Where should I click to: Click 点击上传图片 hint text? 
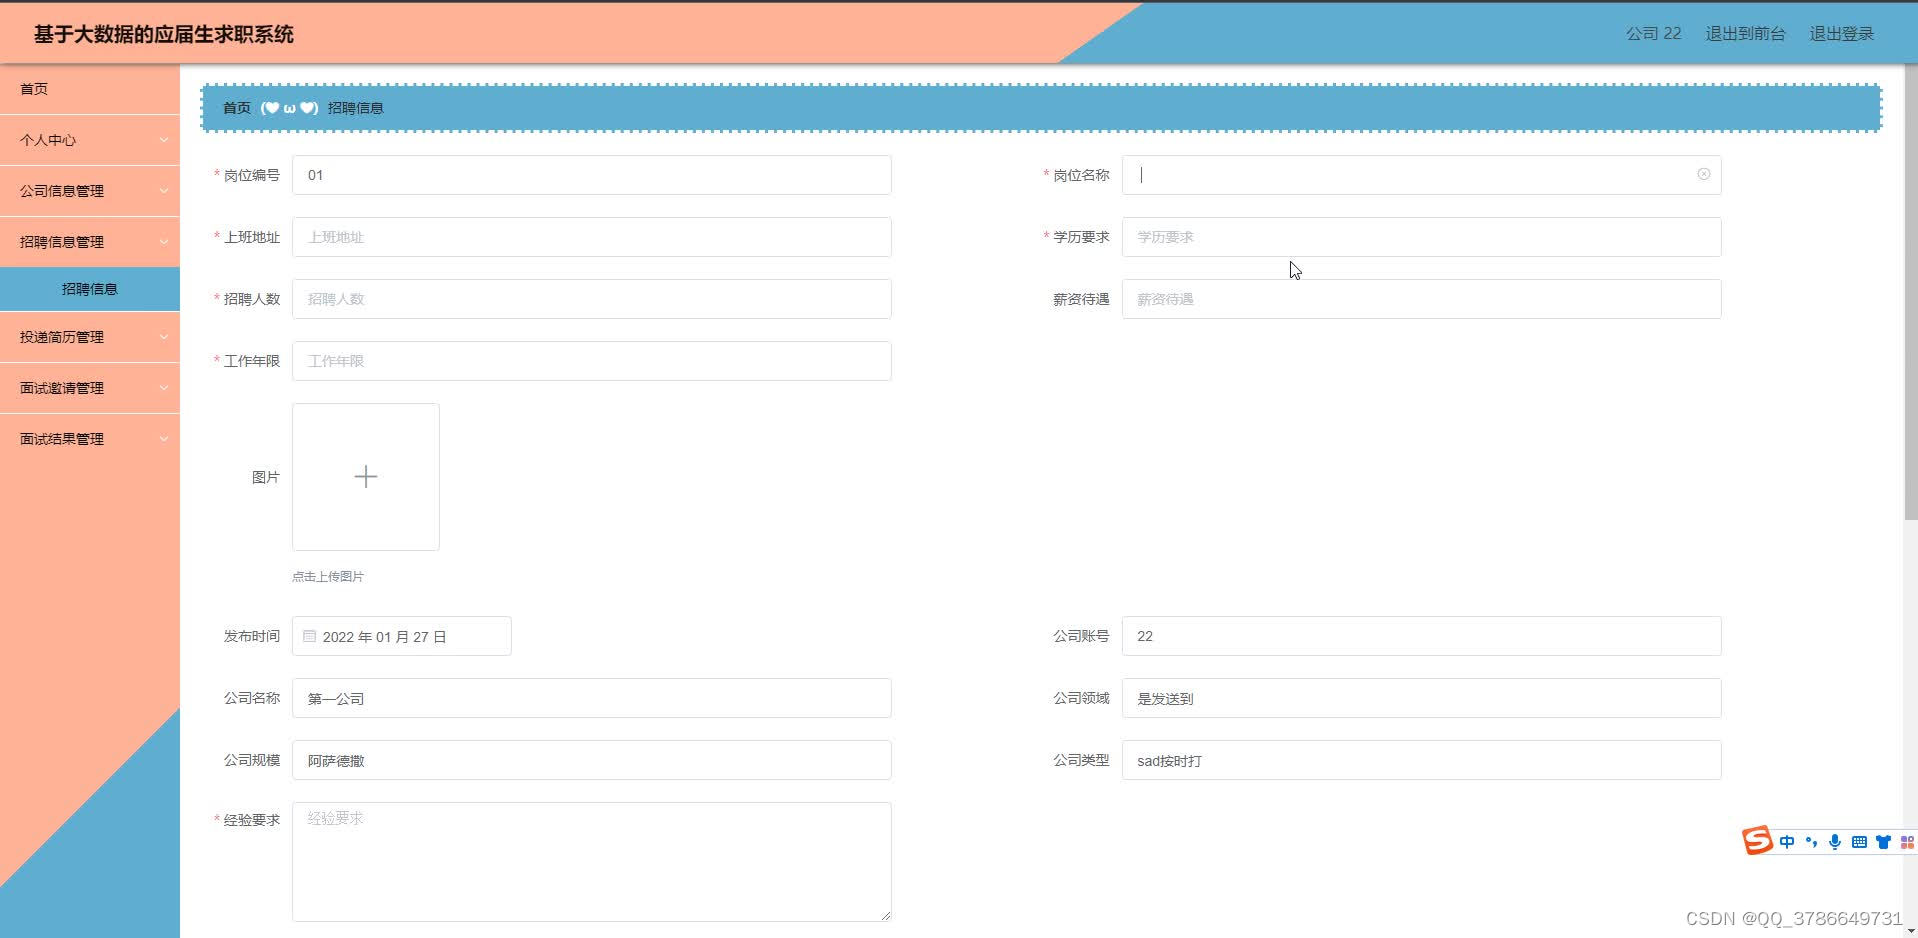(x=328, y=577)
